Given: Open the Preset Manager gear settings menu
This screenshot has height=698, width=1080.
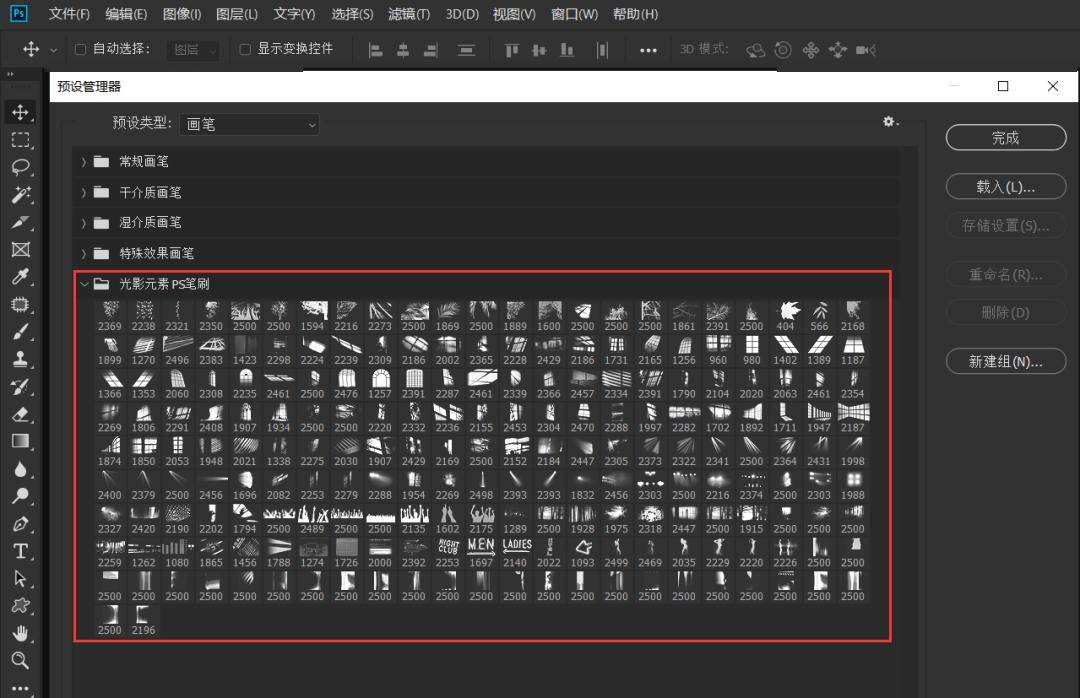Looking at the screenshot, I should pos(888,121).
